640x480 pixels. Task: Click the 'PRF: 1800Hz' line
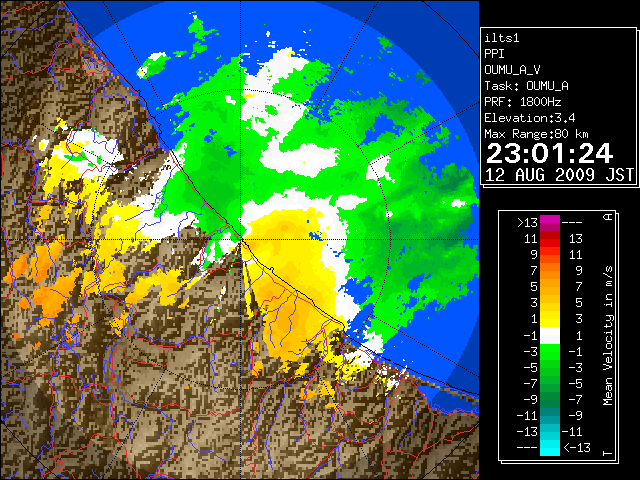point(523,102)
